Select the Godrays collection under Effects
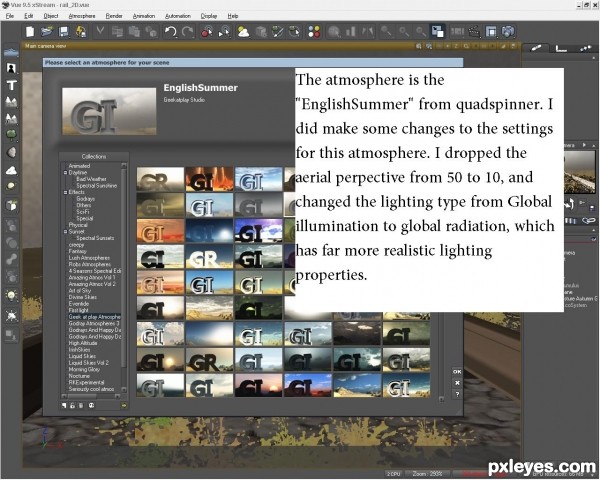 point(85,199)
